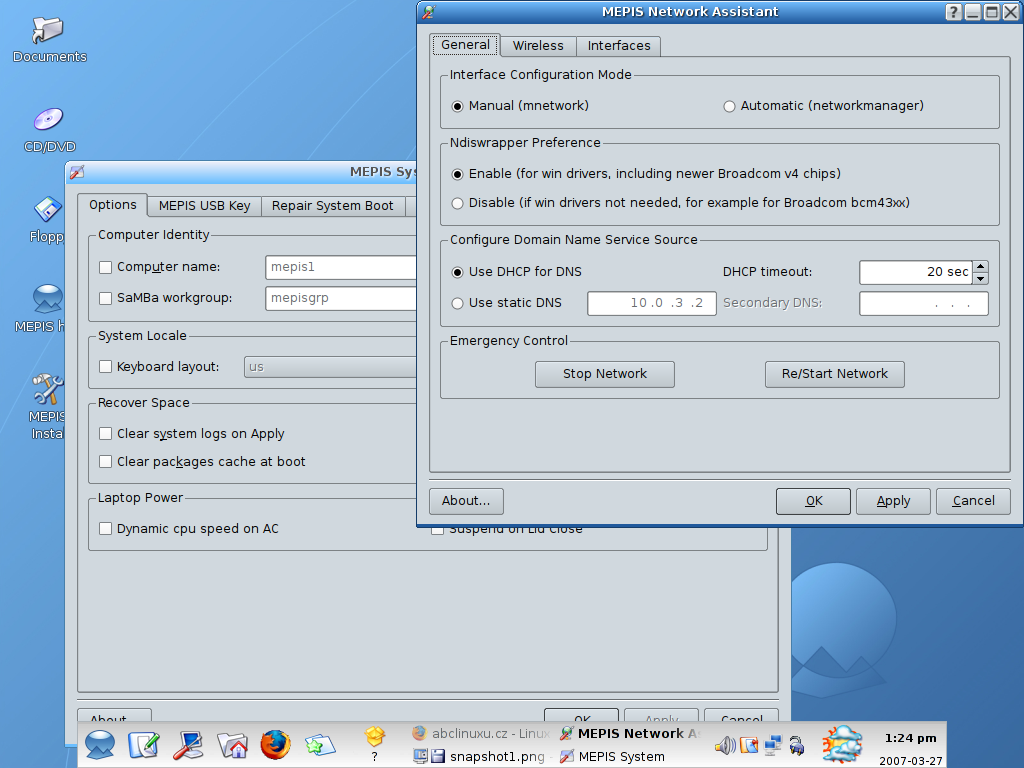This screenshot has width=1024, height=768.
Task: Open the bookmarks star folder panel icon
Action: point(319,744)
